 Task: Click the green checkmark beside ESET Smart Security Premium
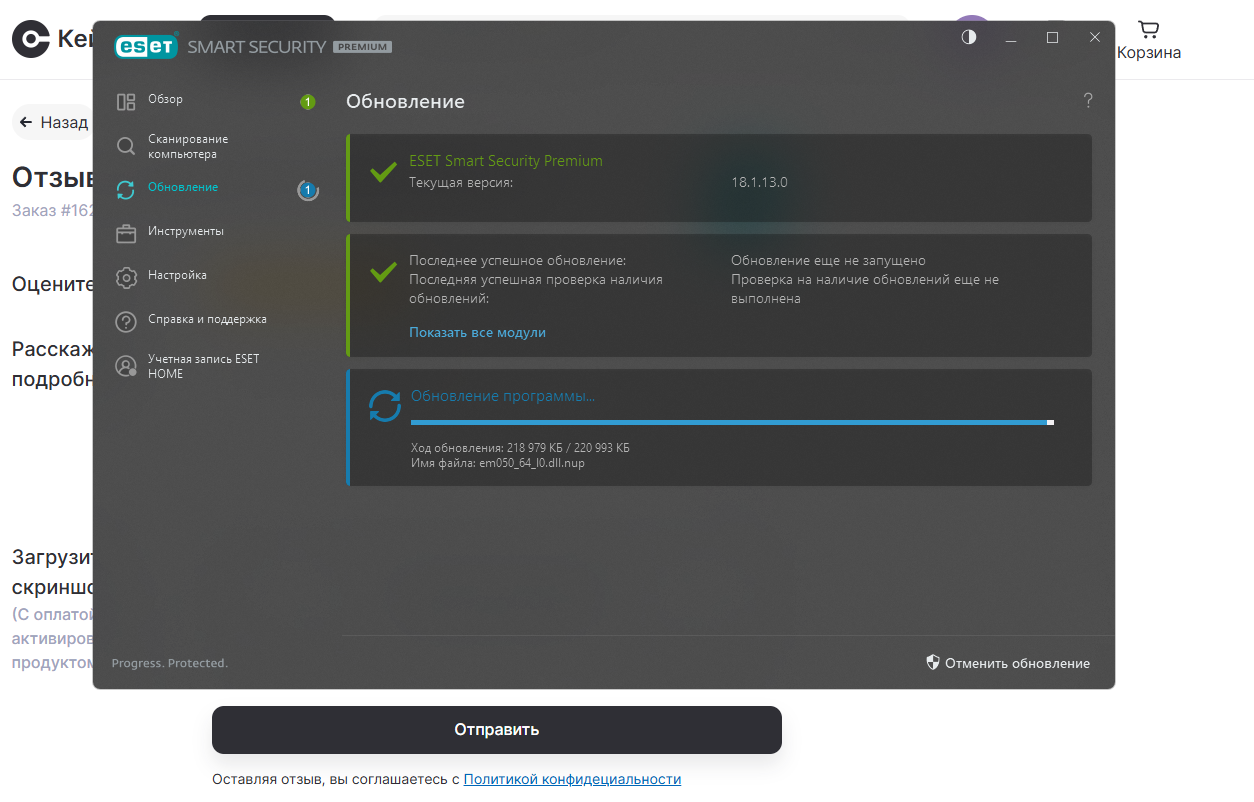pyautogui.click(x=383, y=172)
